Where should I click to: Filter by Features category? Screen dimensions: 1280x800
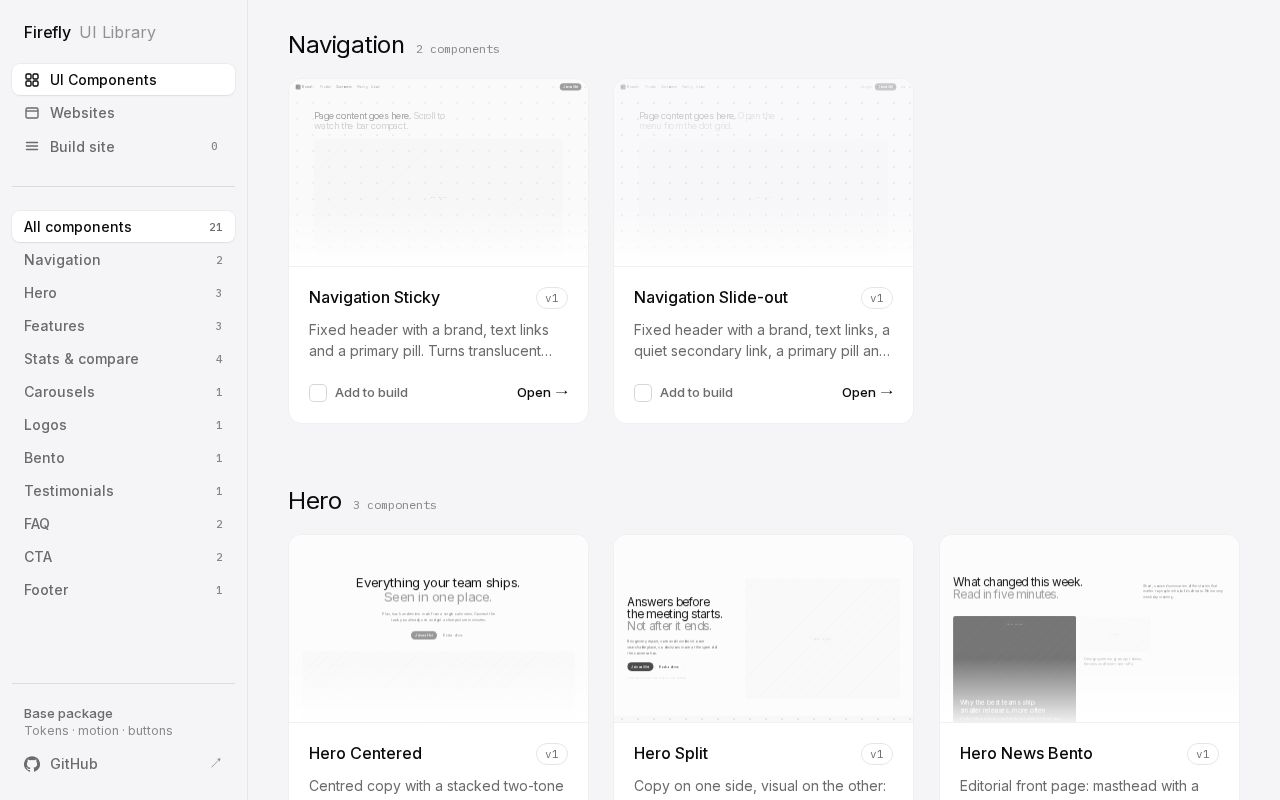[123, 326]
